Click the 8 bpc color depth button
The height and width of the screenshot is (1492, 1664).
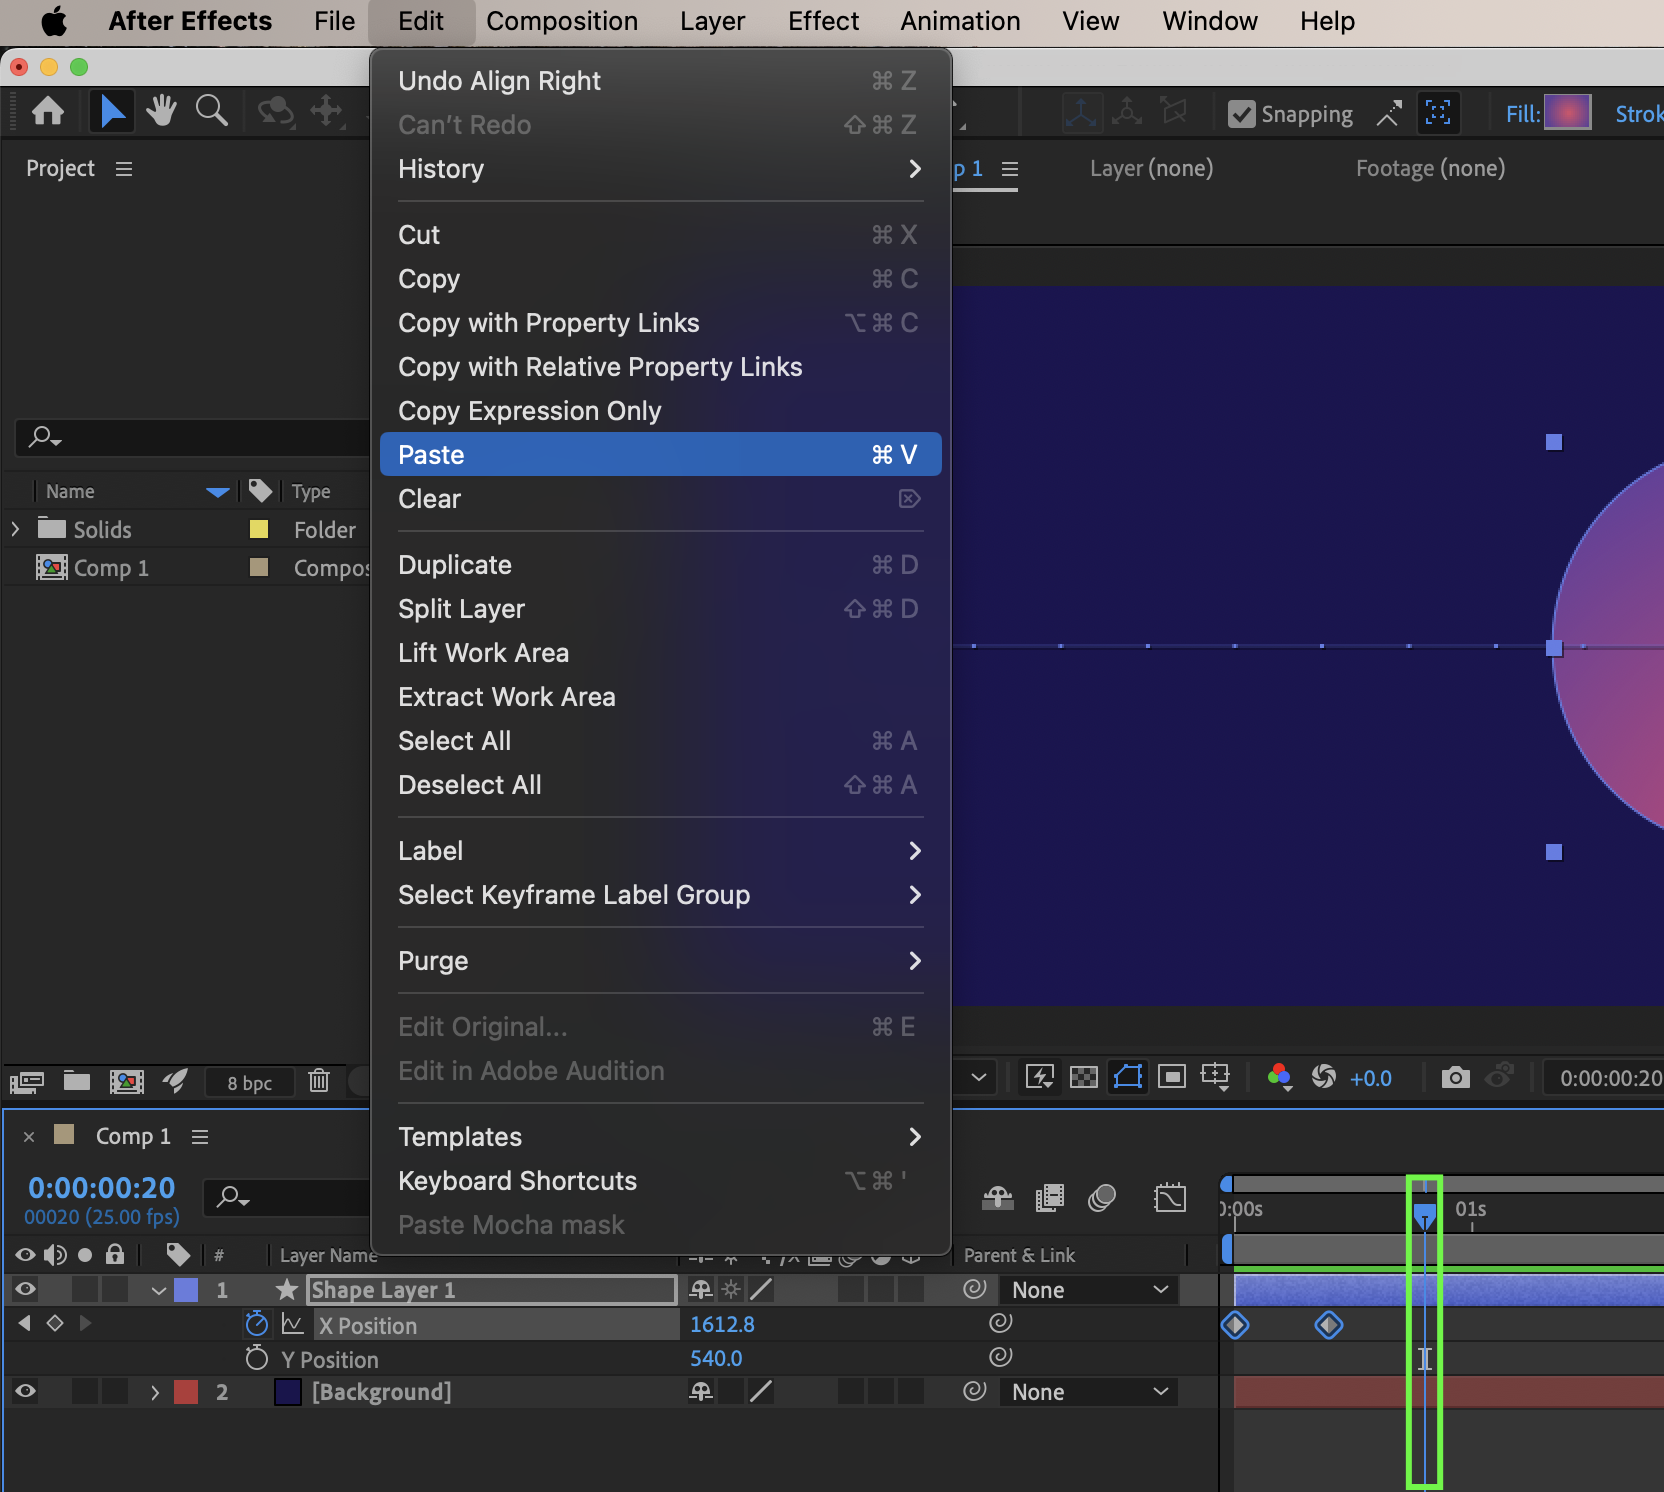(x=249, y=1082)
